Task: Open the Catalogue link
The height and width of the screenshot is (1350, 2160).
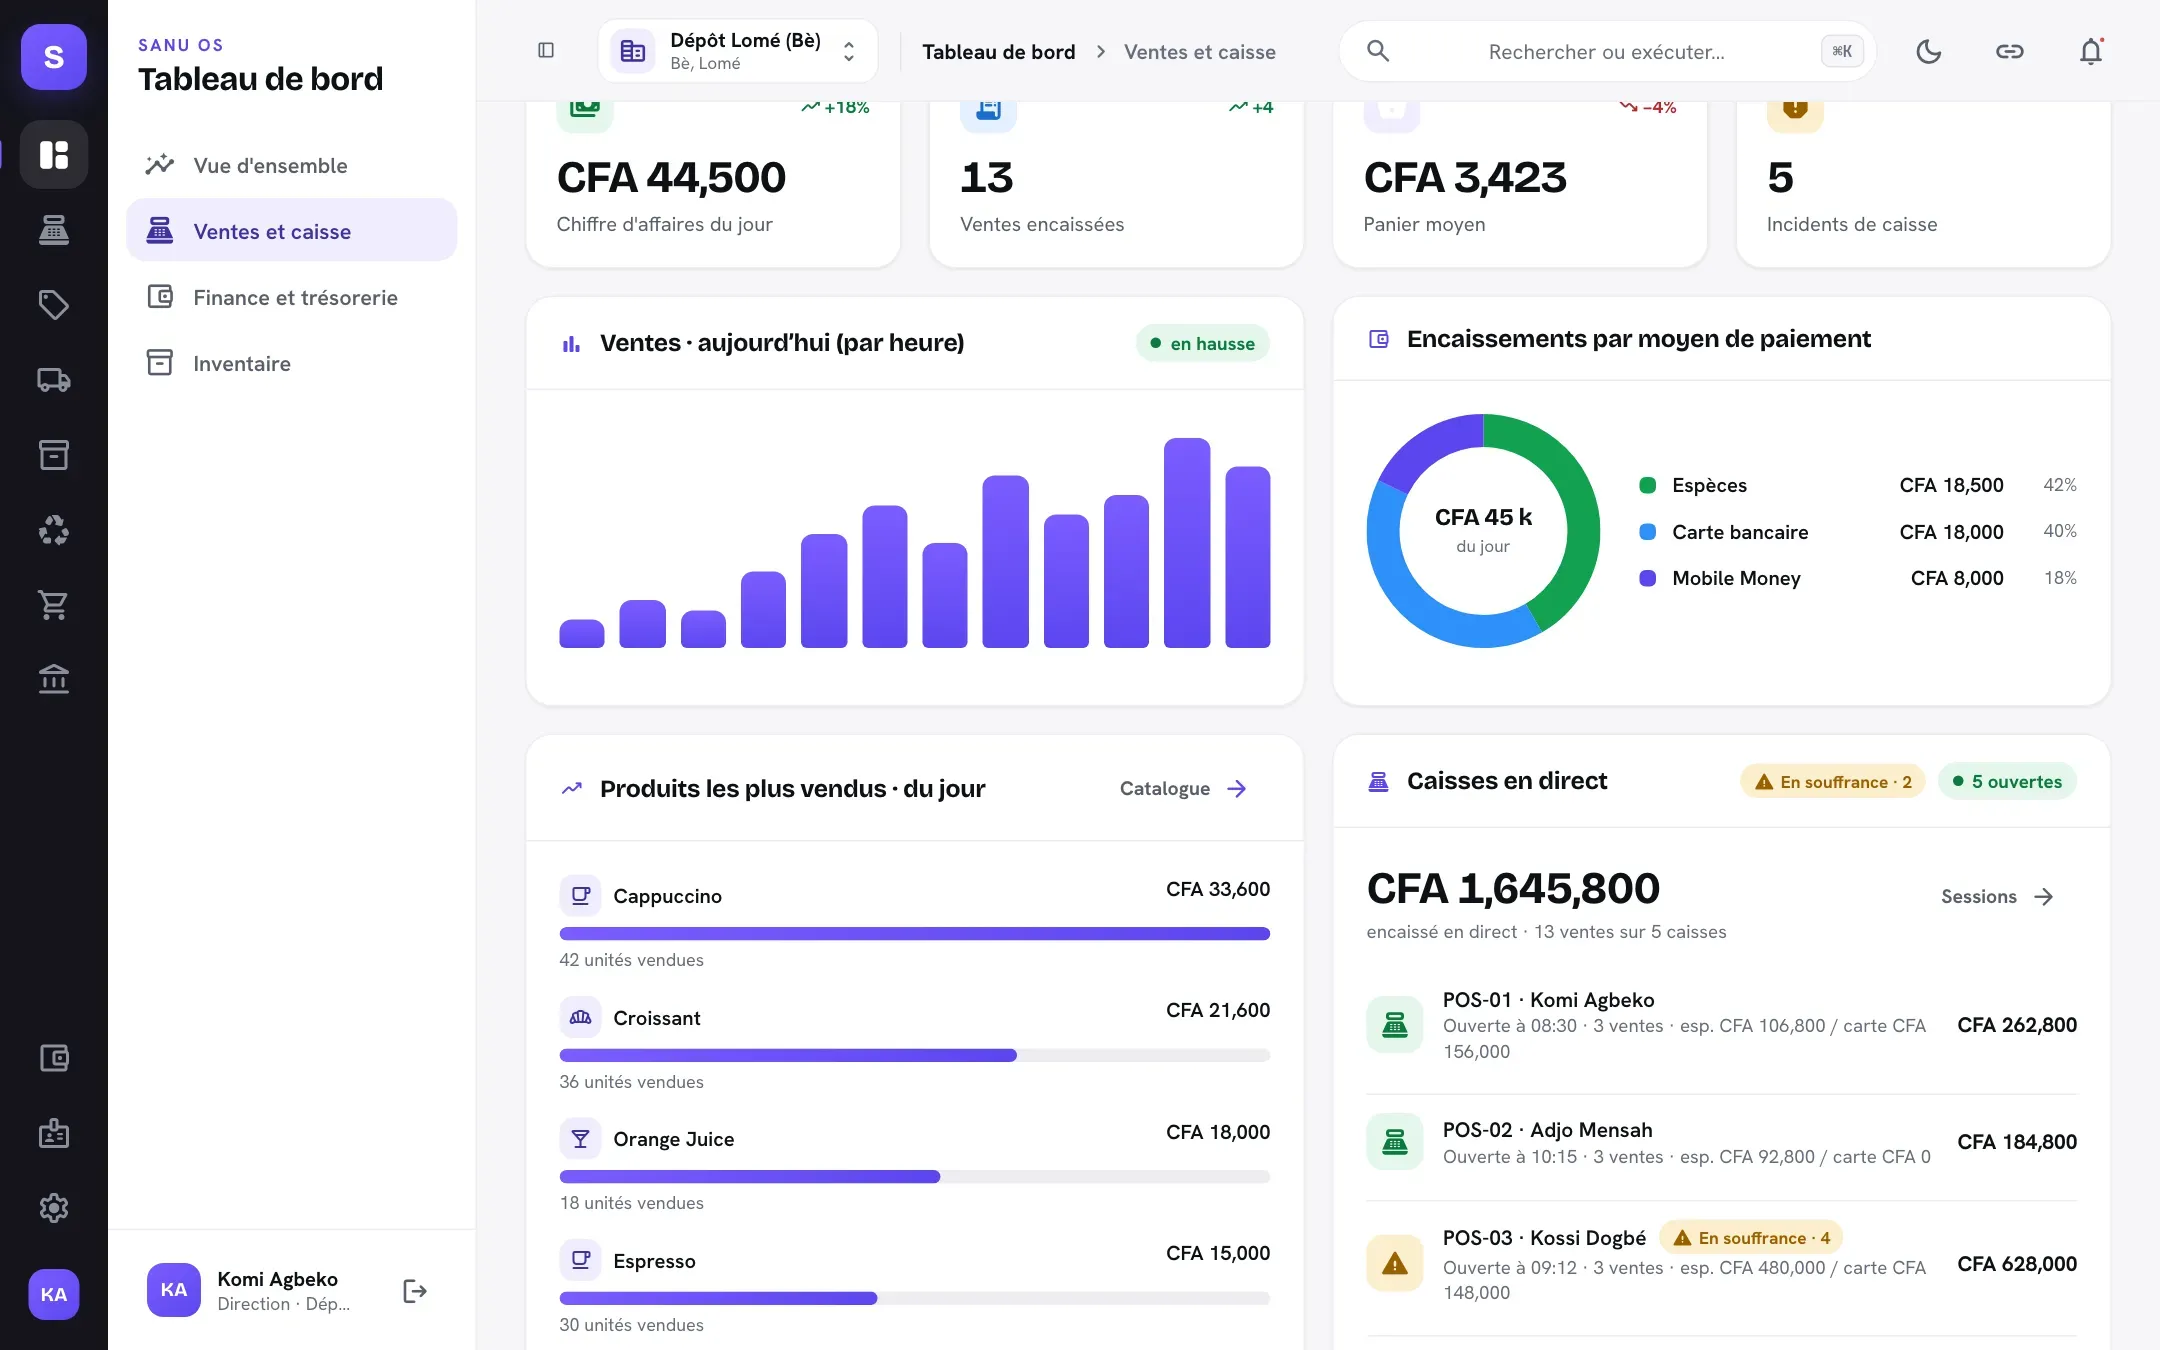Action: 1184,789
